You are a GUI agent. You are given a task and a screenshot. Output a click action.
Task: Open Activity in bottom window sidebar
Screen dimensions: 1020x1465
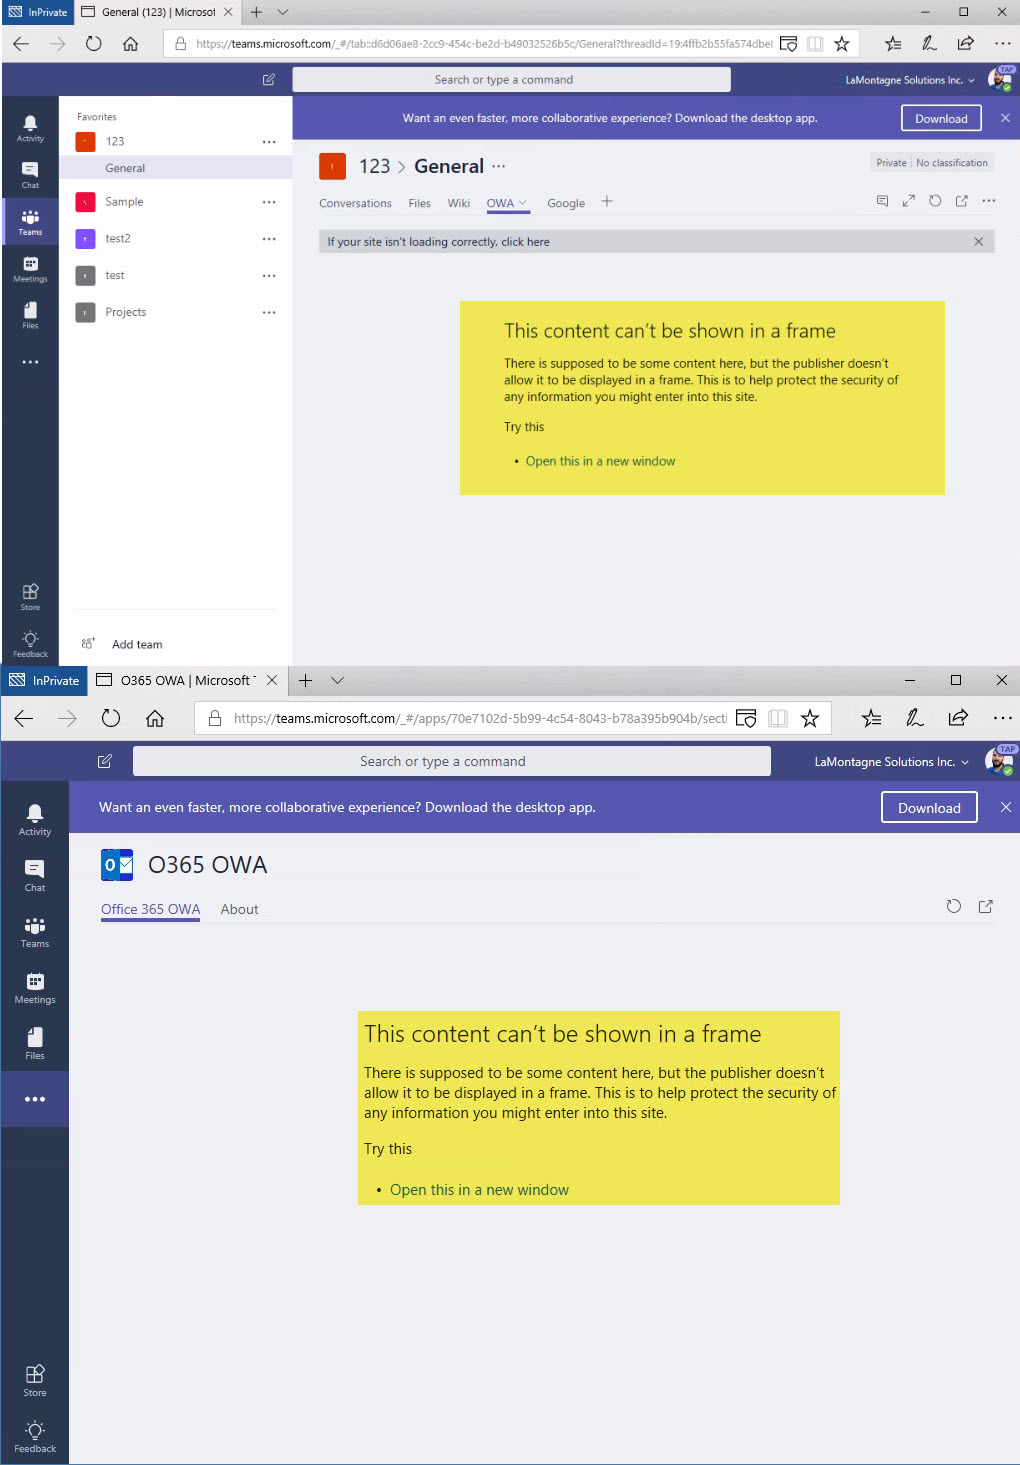(x=35, y=820)
